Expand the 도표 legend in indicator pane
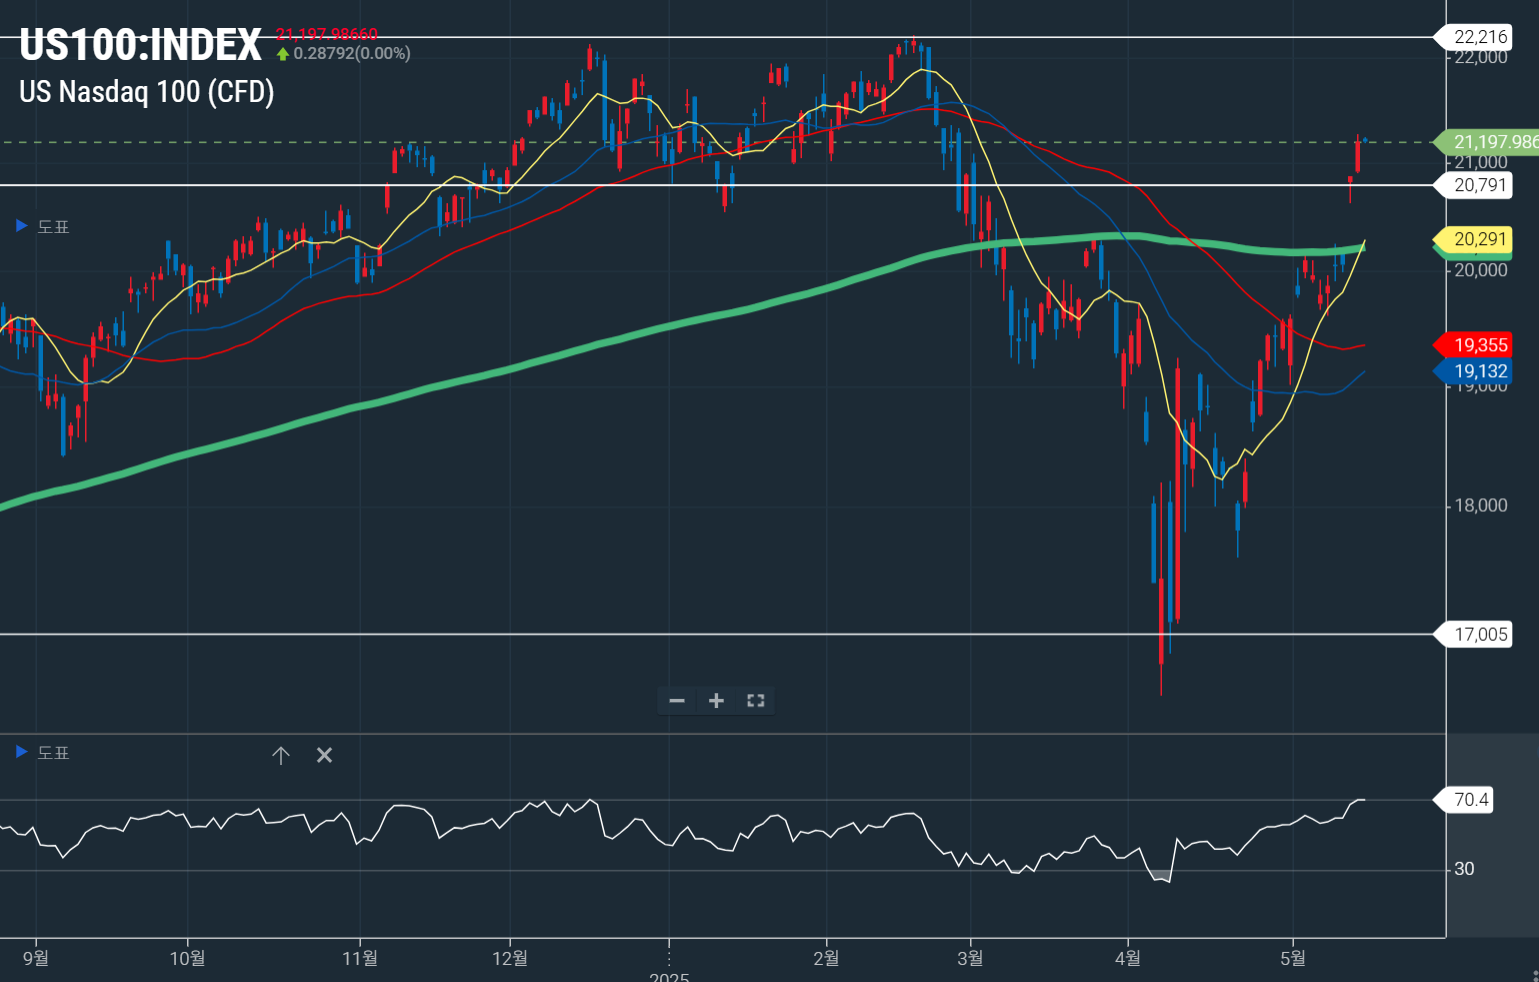The height and width of the screenshot is (982, 1539). 22,752
